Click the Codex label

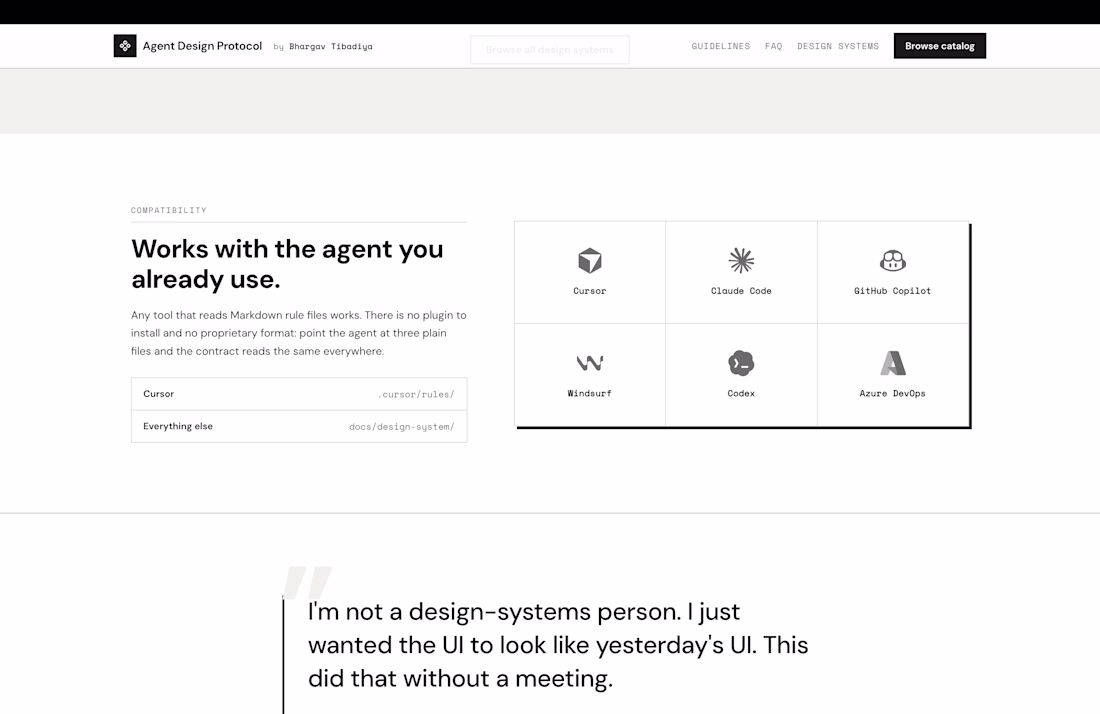point(741,393)
